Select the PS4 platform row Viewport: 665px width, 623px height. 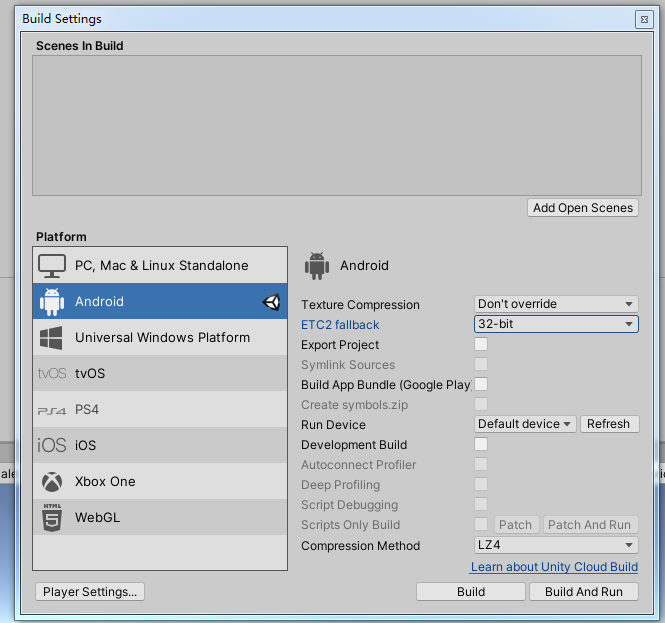point(160,409)
